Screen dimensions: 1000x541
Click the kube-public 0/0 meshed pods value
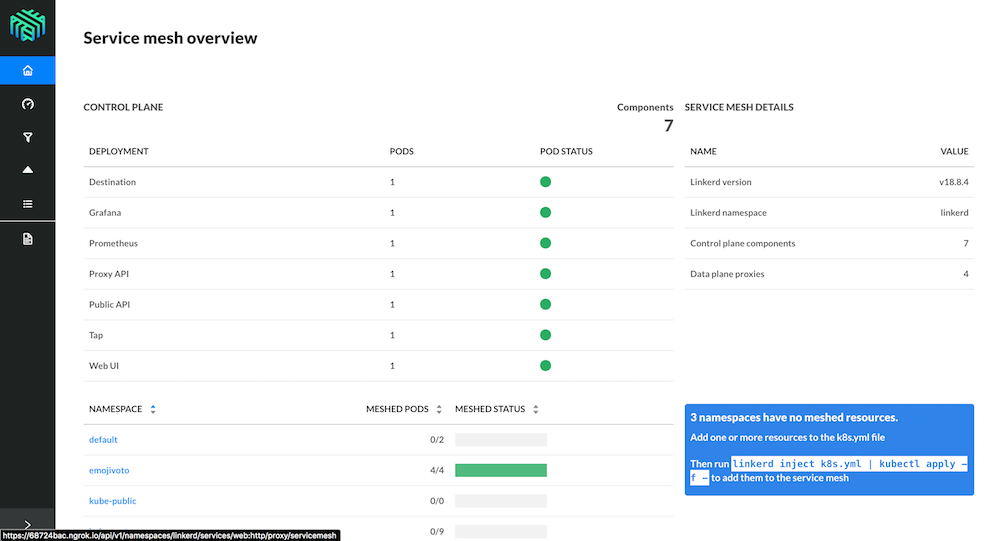tap(437, 501)
